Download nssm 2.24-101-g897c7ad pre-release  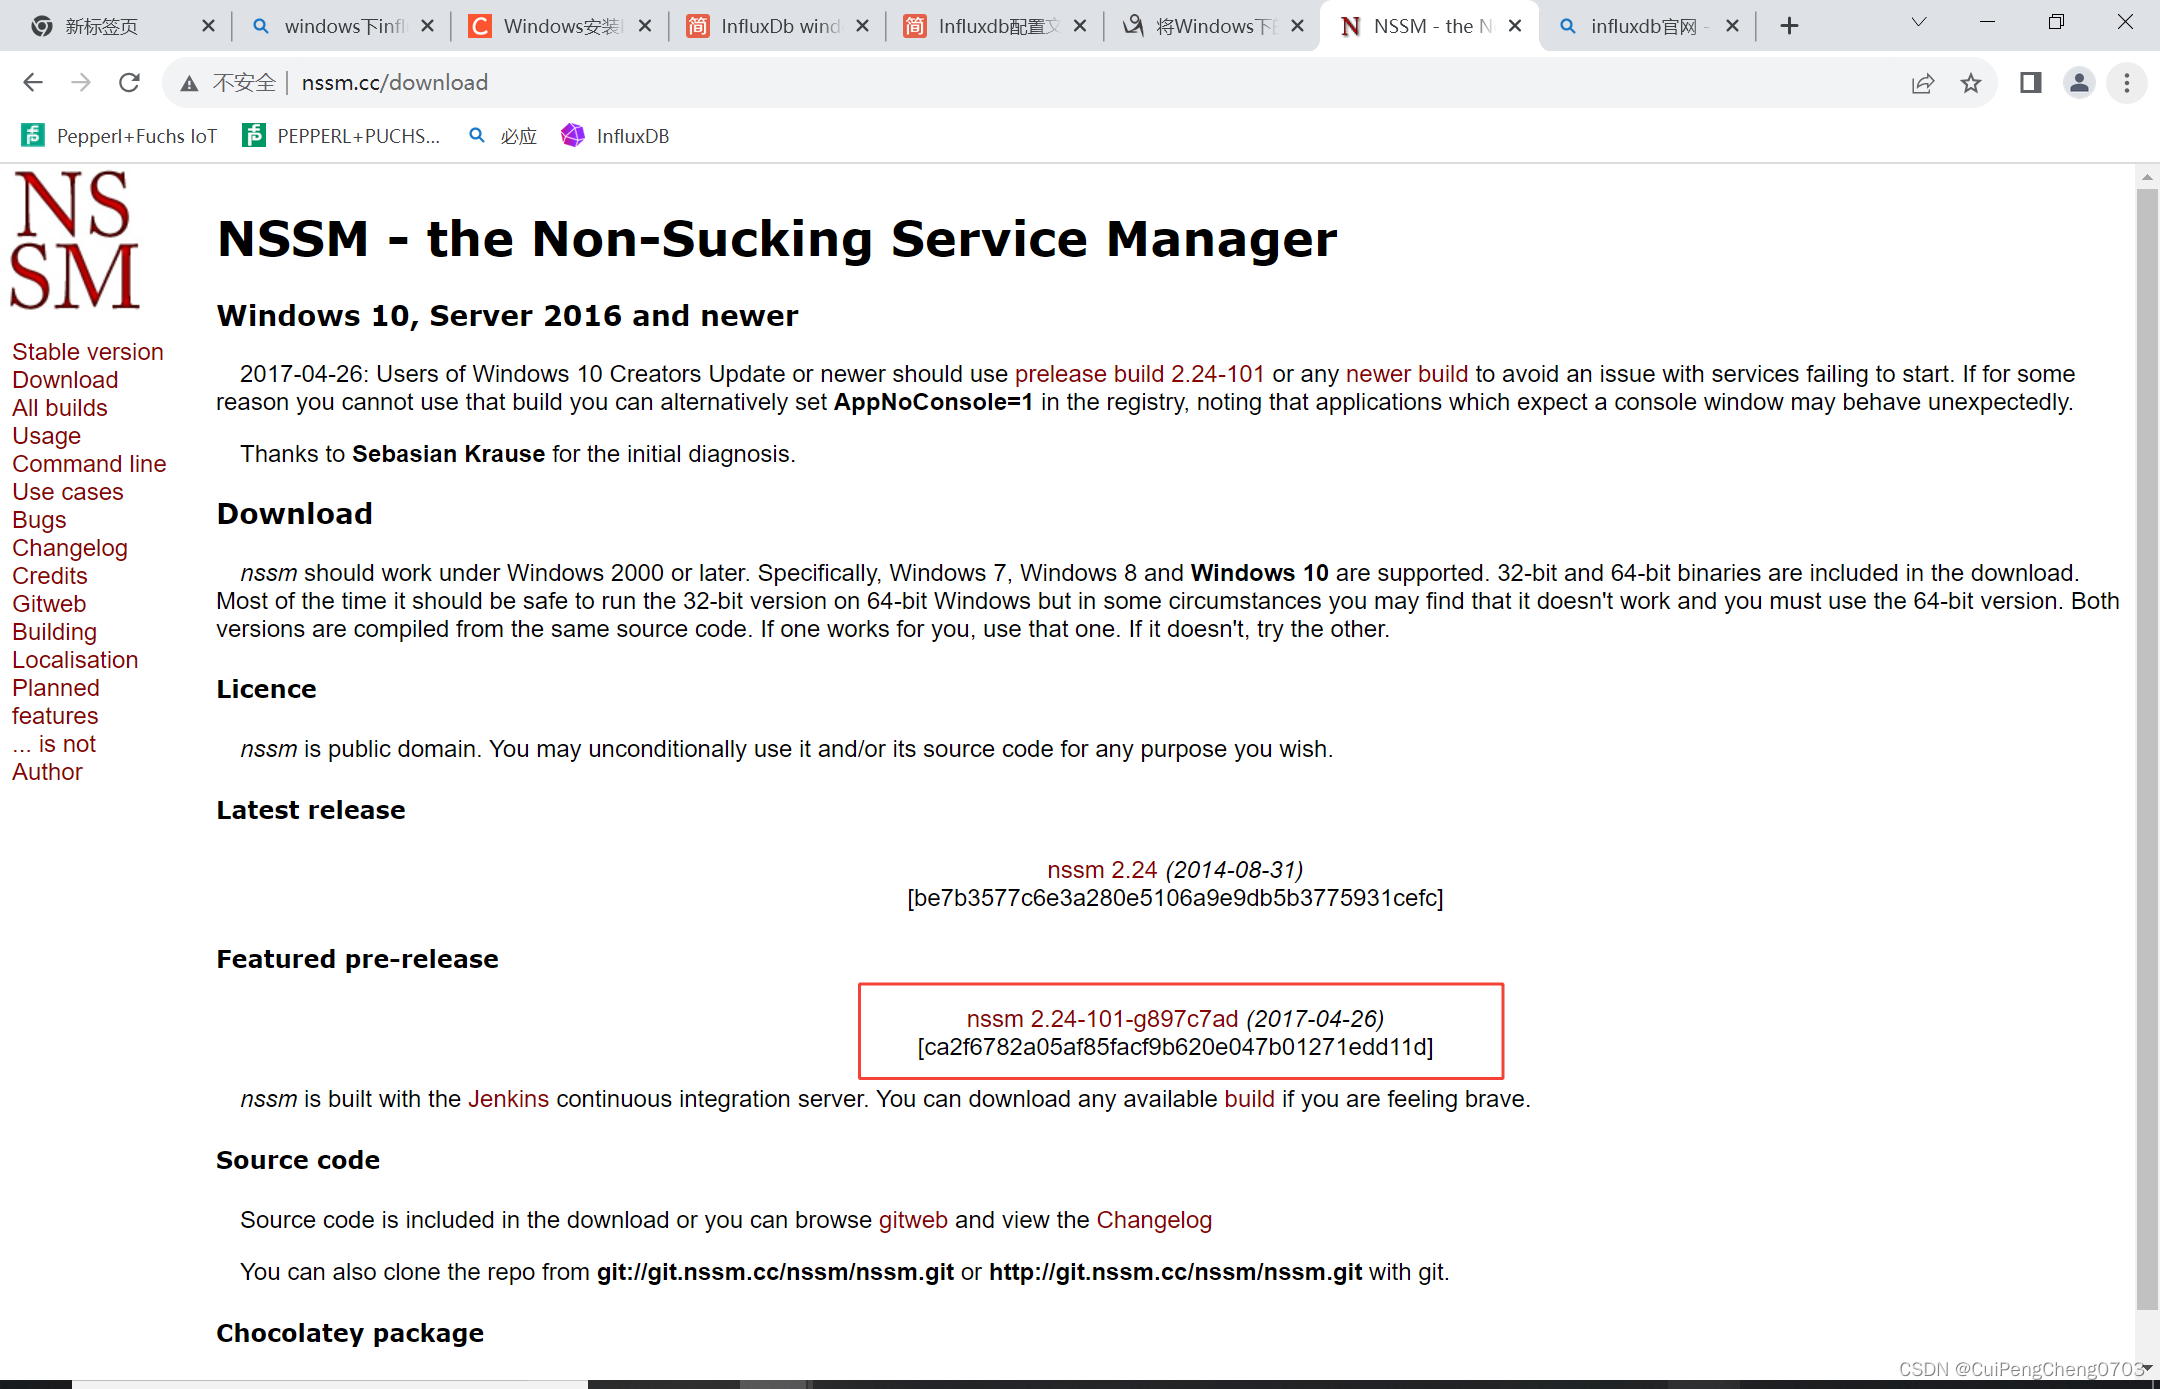[x=1102, y=1019]
